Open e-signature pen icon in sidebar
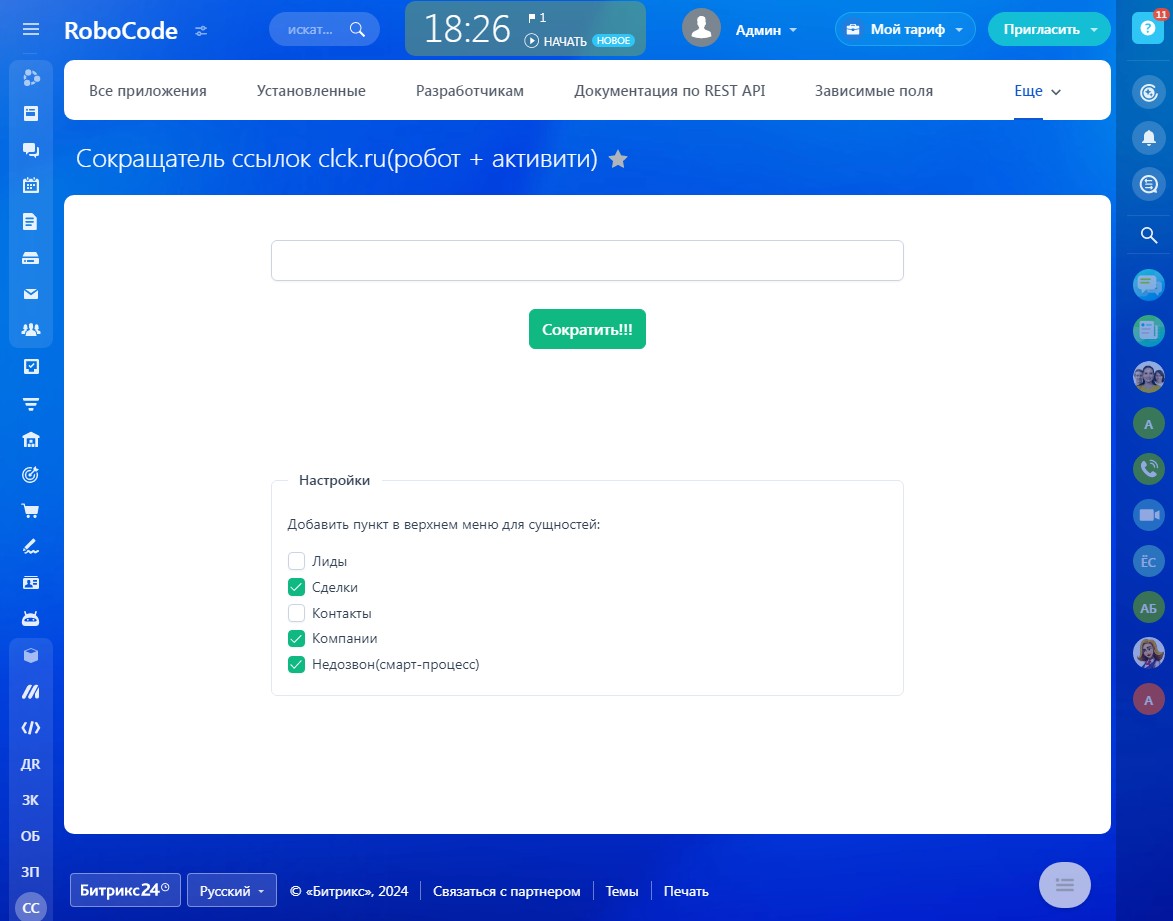Image resolution: width=1173 pixels, height=921 pixels. 31,547
